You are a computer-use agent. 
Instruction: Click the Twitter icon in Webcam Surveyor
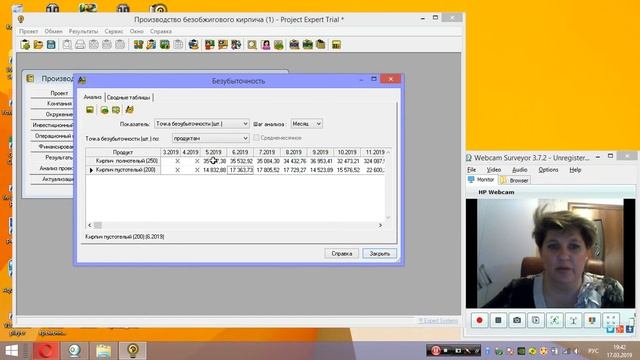click(610, 329)
